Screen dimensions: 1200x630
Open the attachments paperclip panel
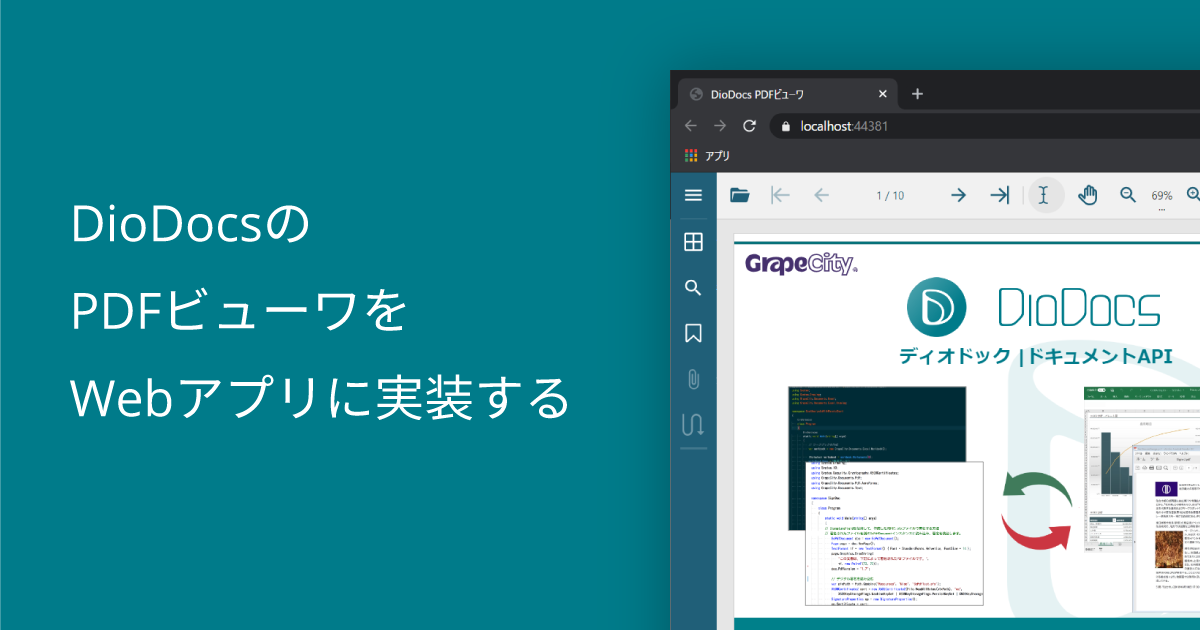[x=693, y=379]
